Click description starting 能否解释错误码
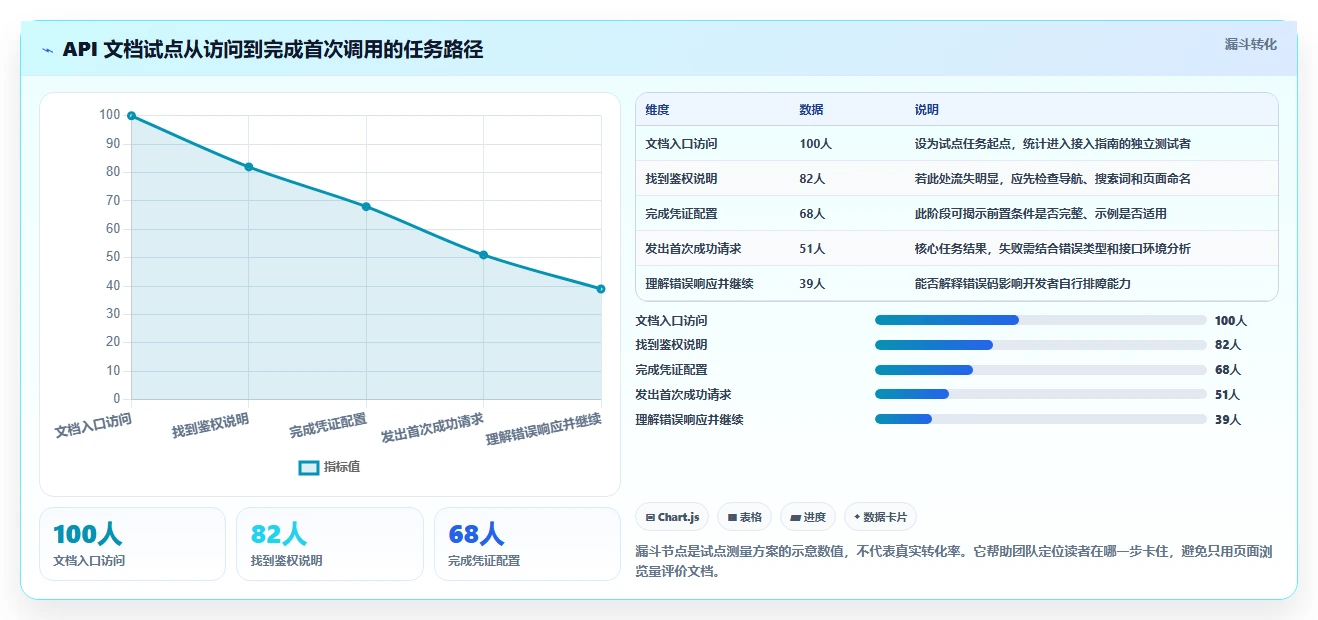The height and width of the screenshot is (620, 1318). [x=1022, y=284]
